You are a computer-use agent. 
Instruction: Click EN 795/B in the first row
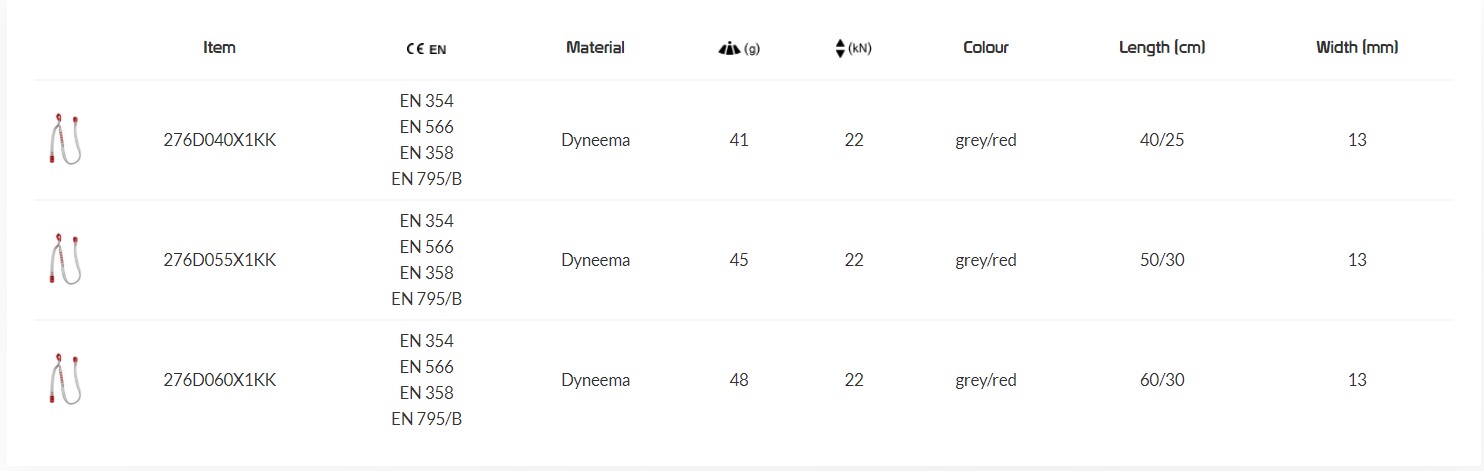point(426,179)
